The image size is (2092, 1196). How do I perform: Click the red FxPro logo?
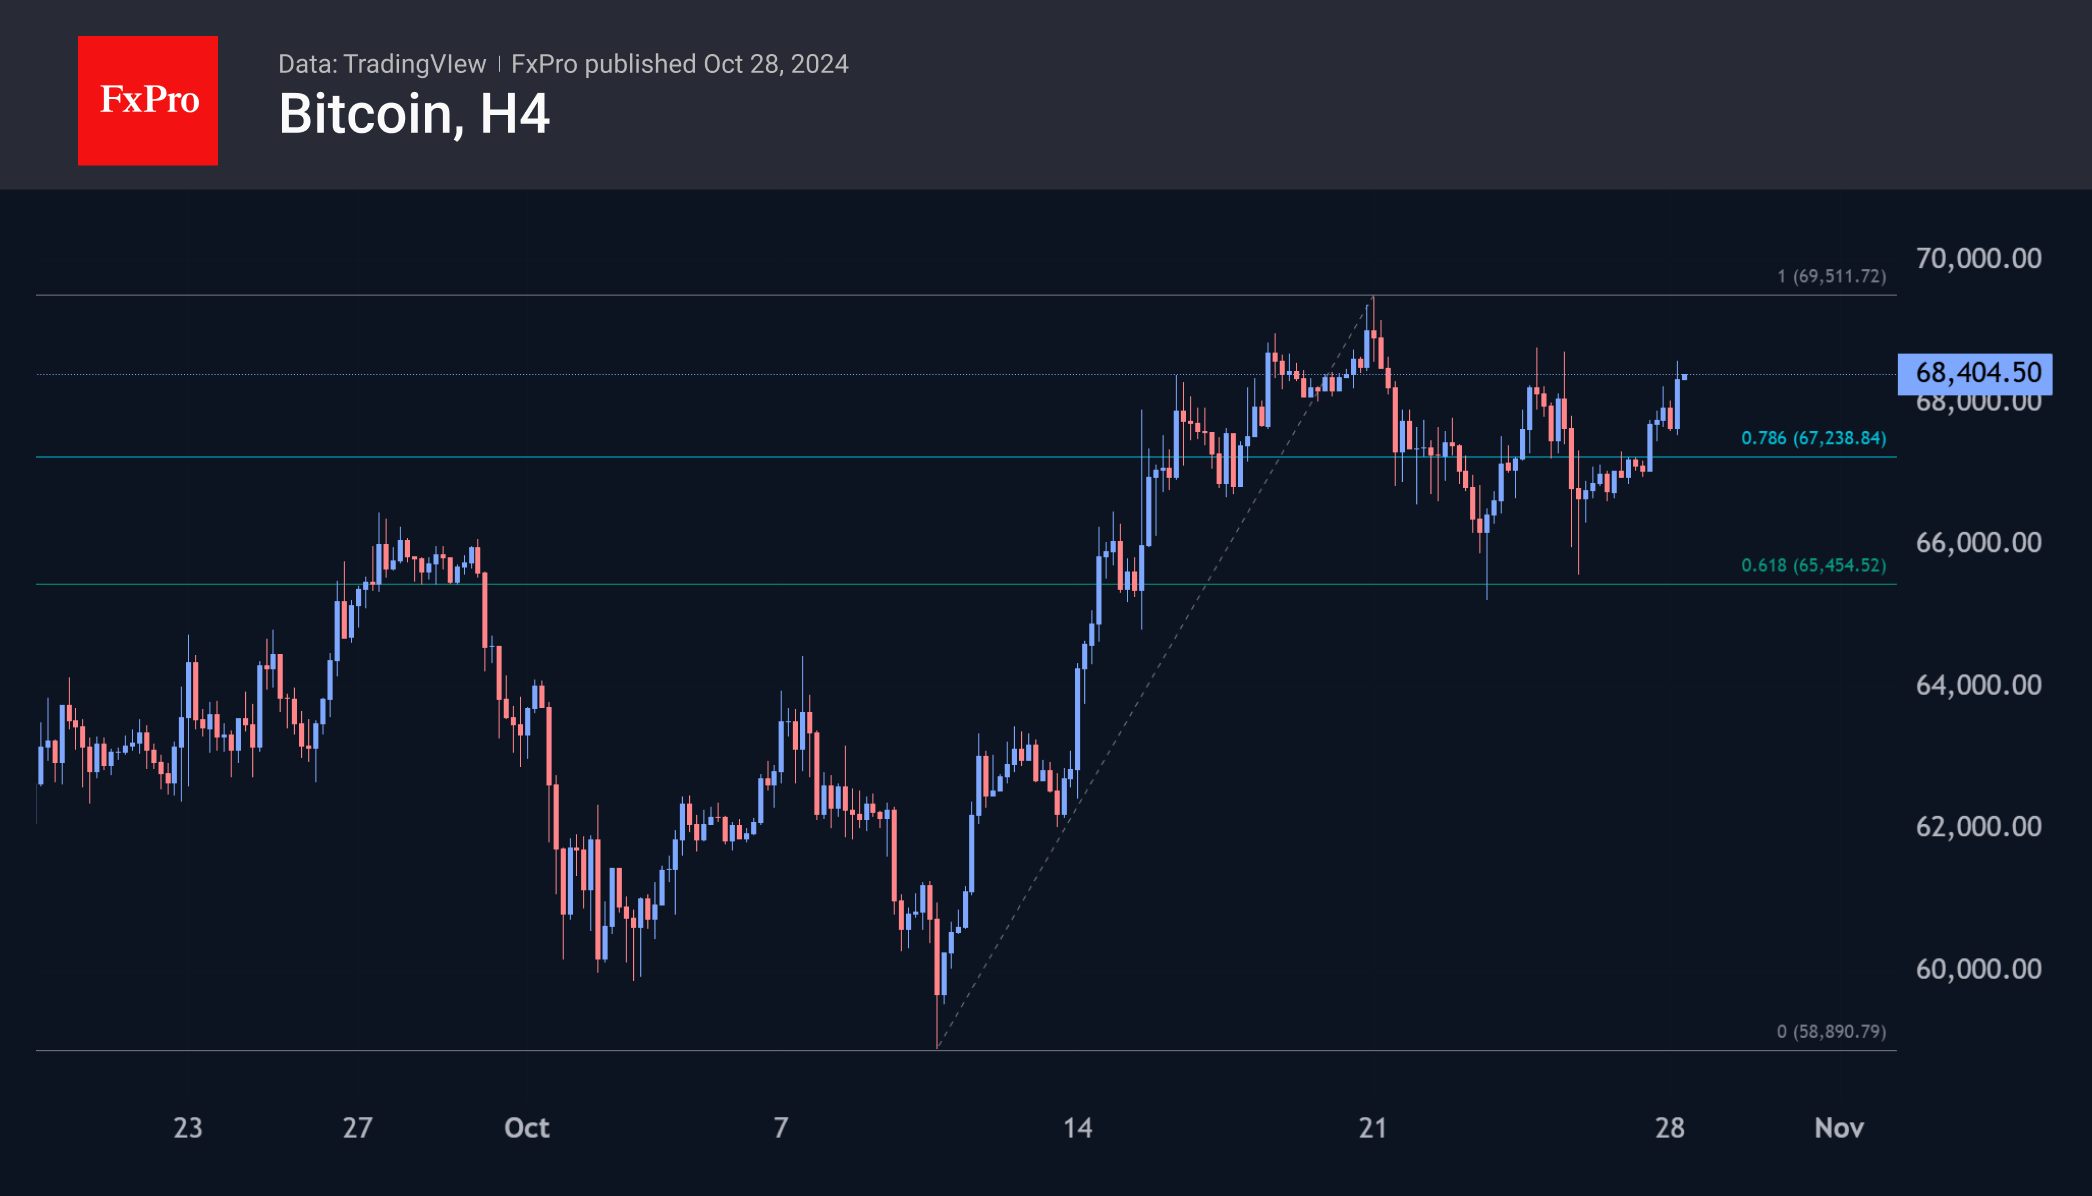pyautogui.click(x=148, y=100)
